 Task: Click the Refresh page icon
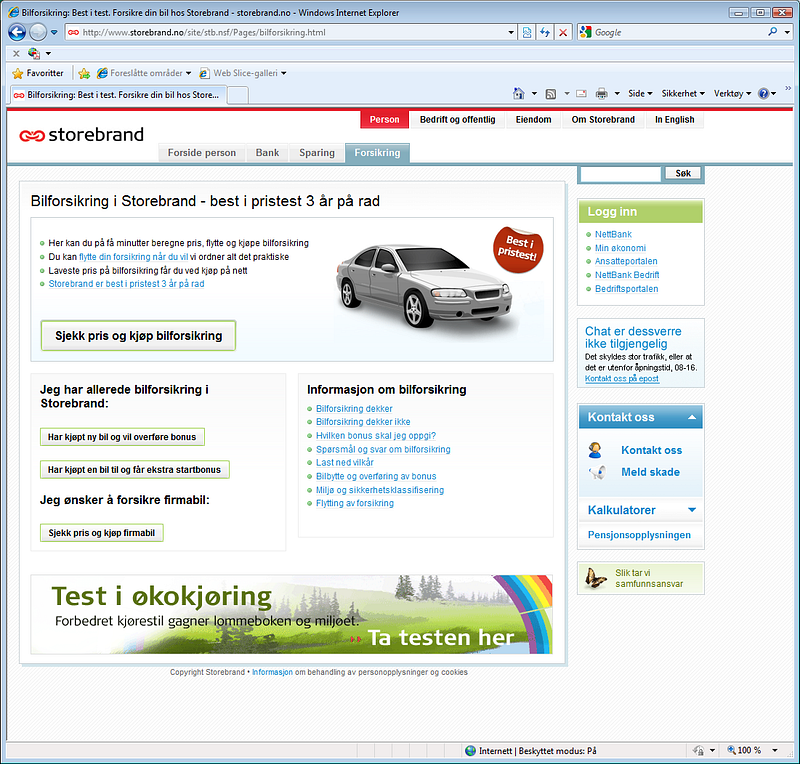[545, 32]
